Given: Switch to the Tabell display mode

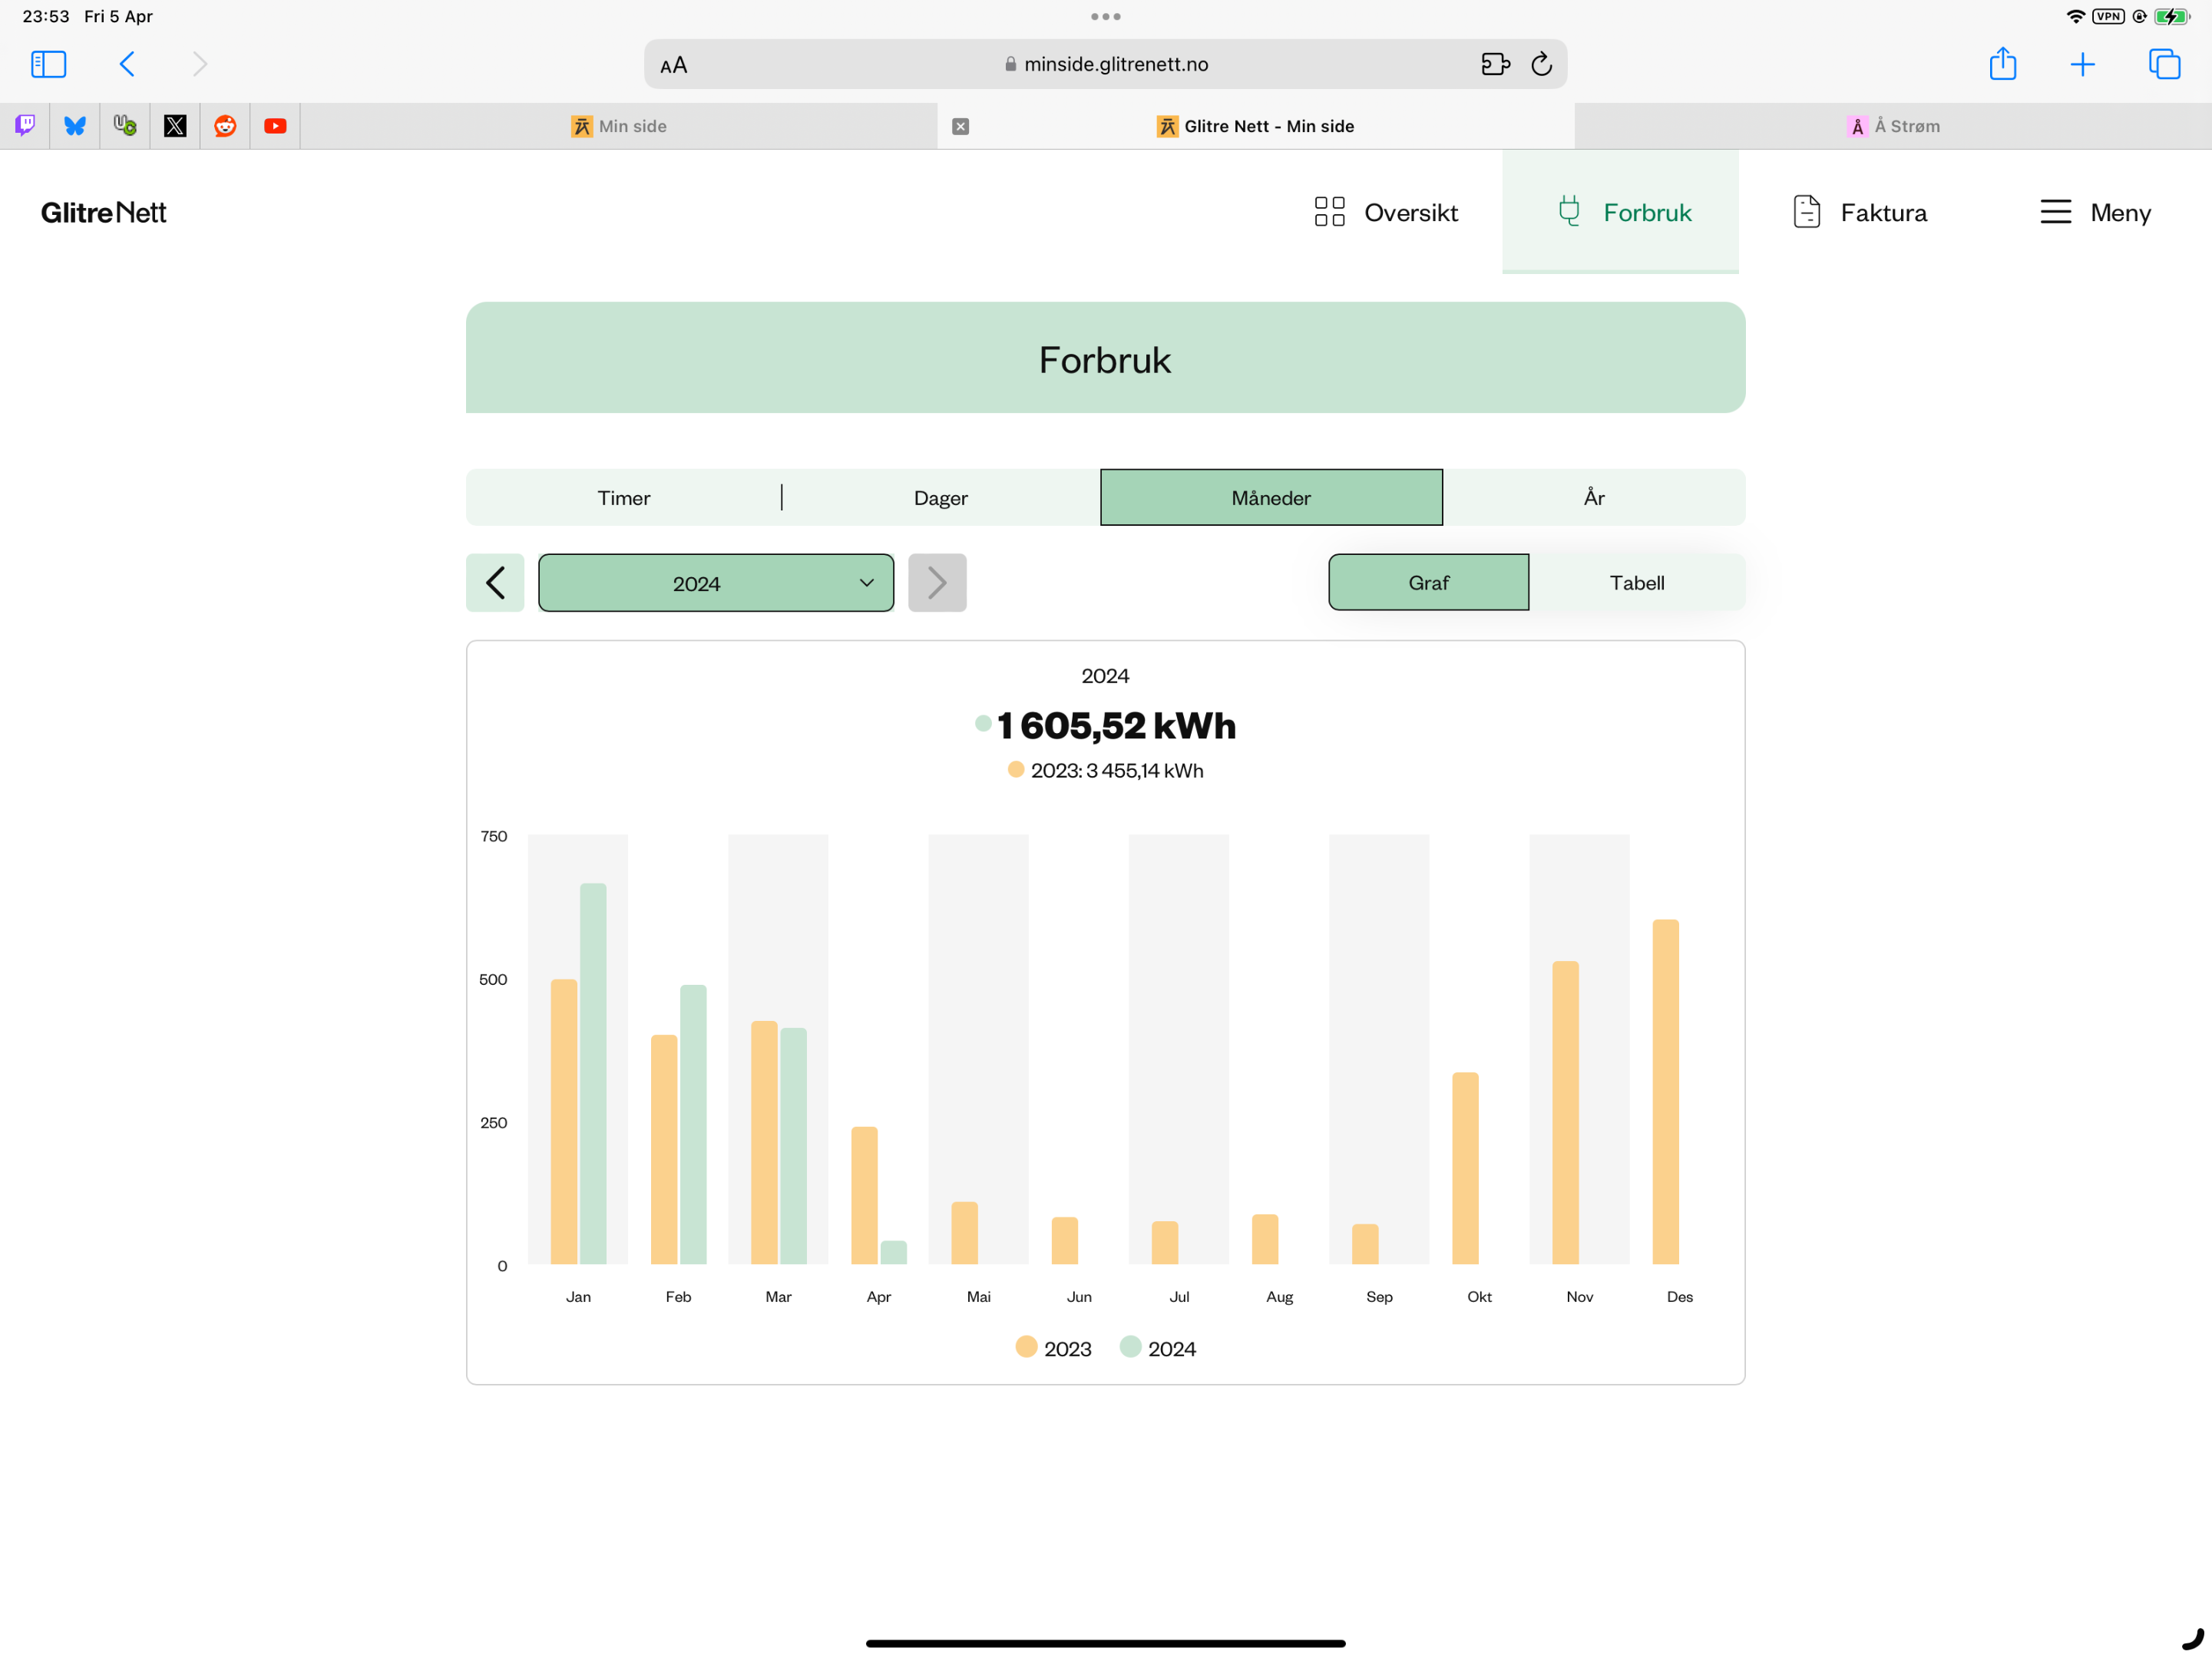Looking at the screenshot, I should 1637,582.
